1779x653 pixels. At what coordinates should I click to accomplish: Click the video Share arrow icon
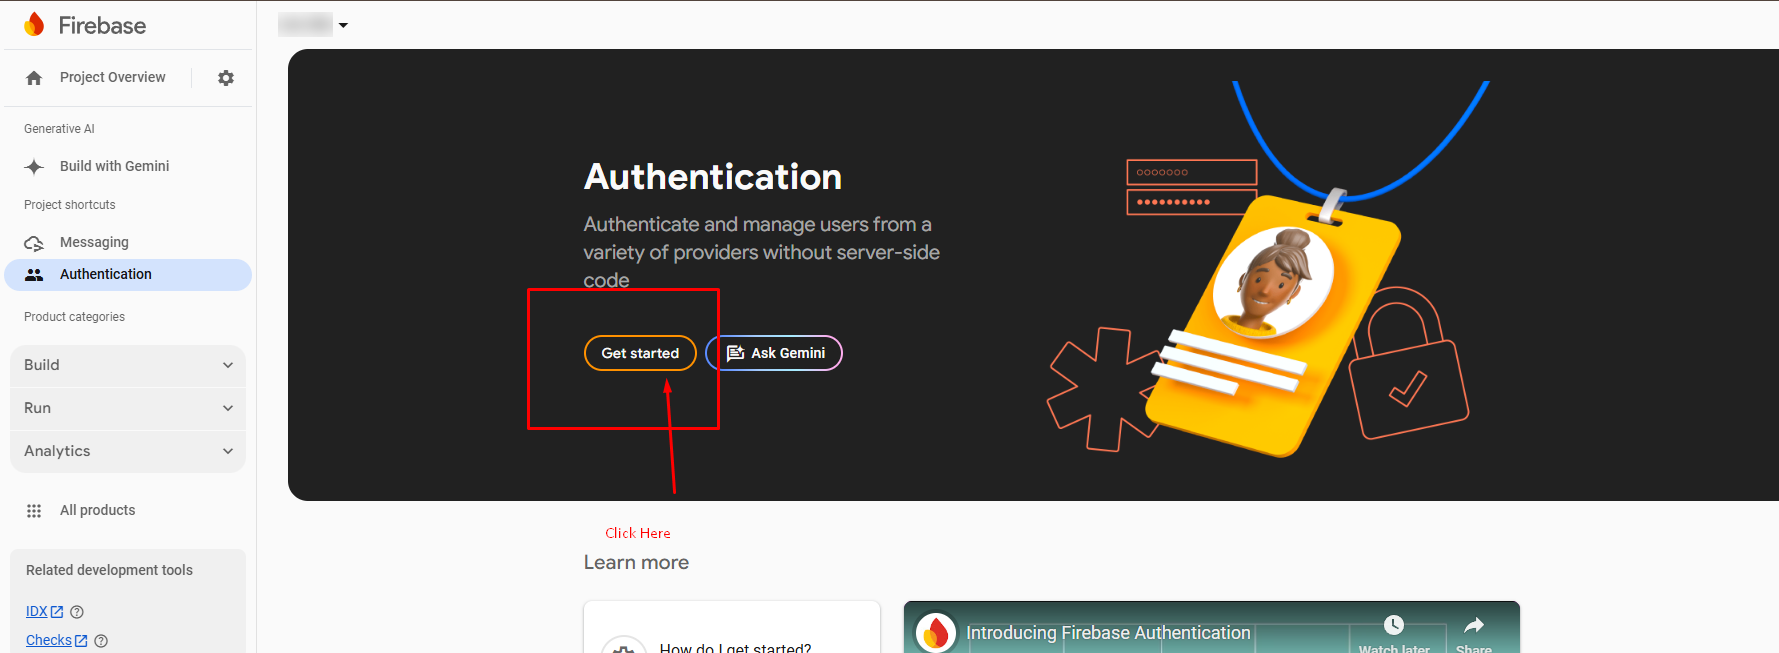point(1473,626)
